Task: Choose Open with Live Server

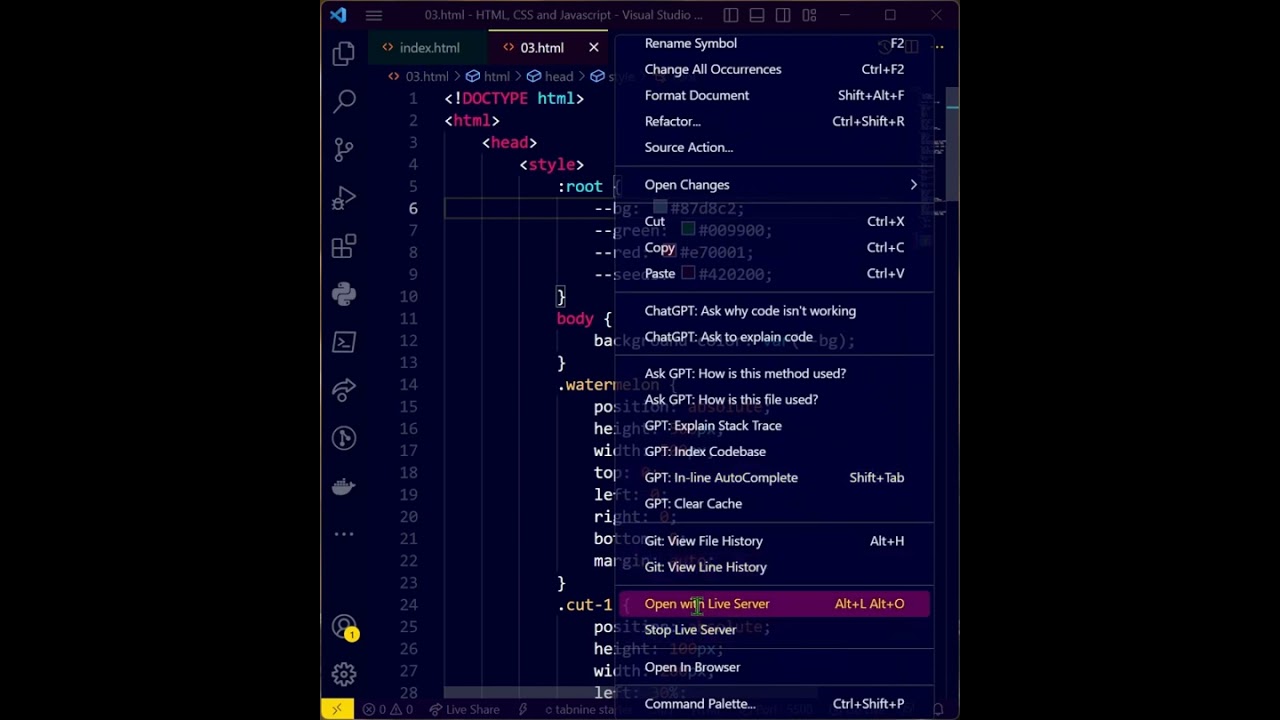Action: (775, 604)
